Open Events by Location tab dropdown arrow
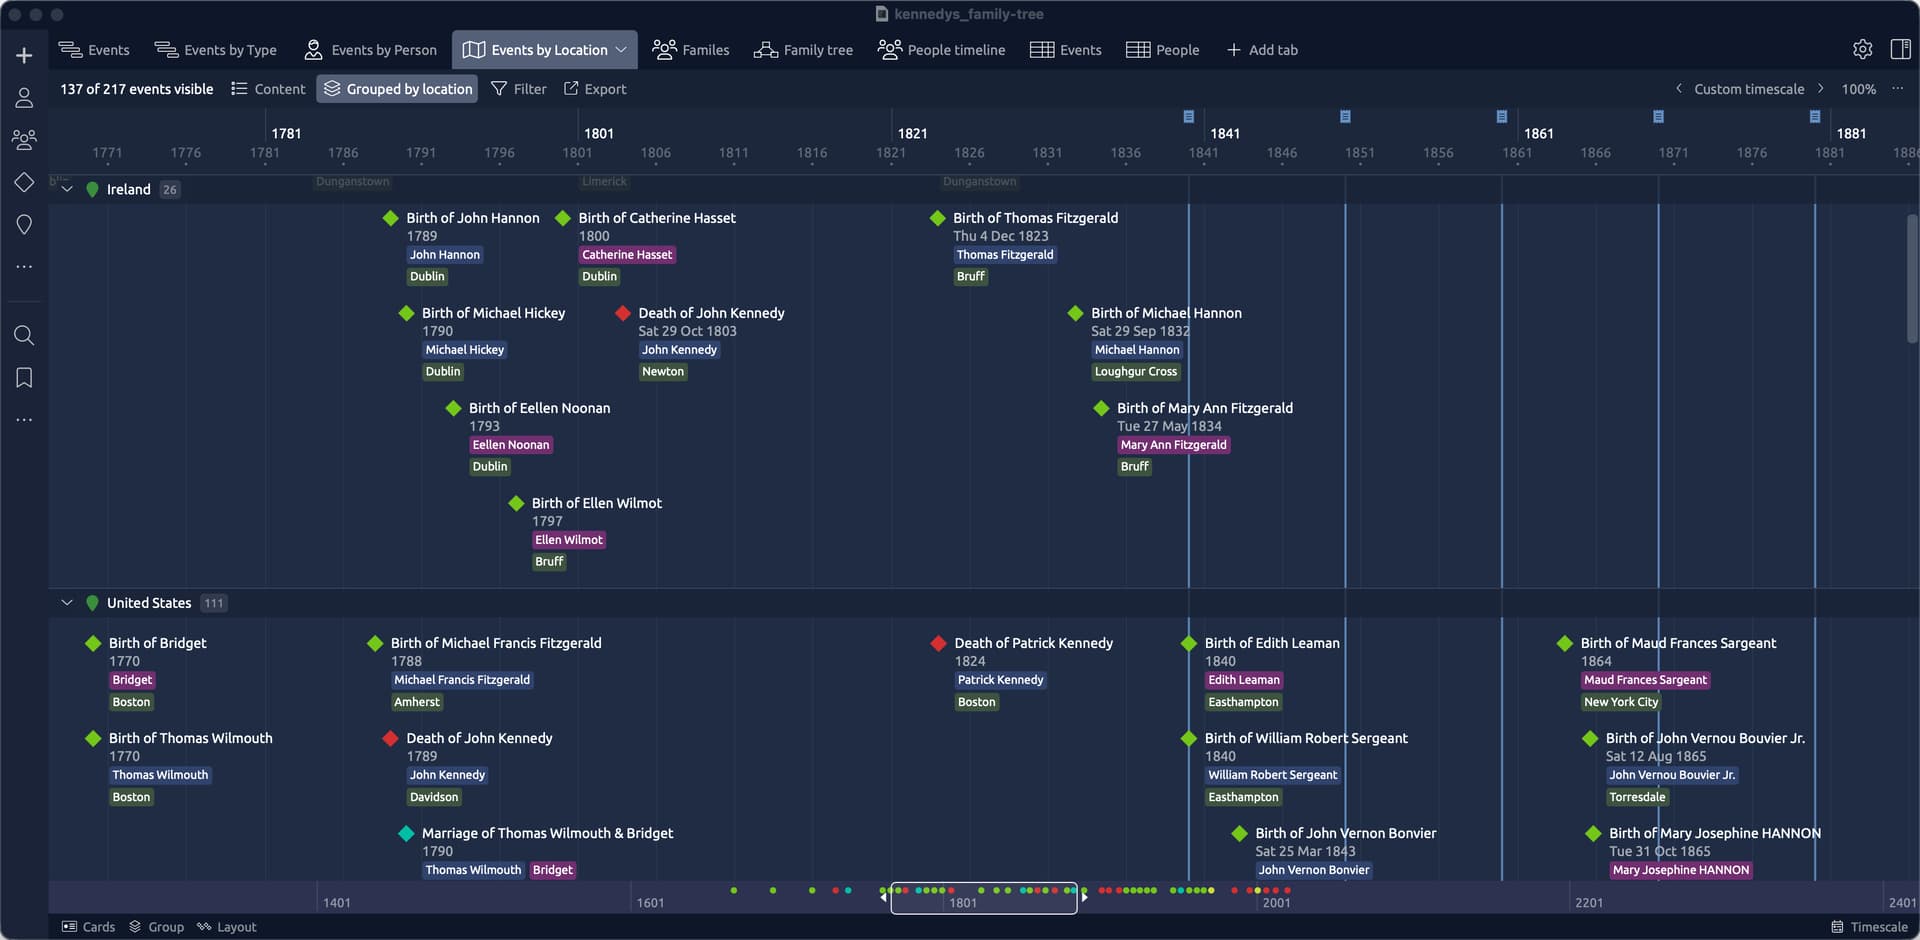The height and width of the screenshot is (940, 1920). point(621,50)
